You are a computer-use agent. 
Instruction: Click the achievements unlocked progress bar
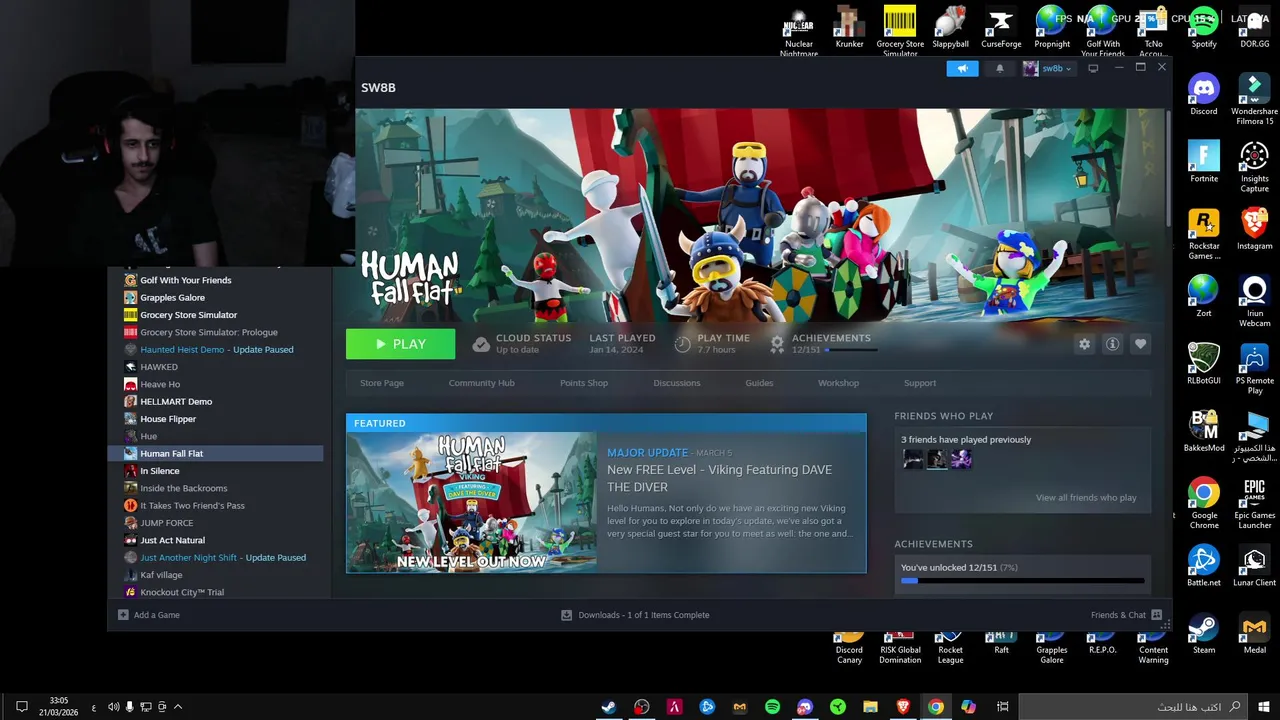[x=1022, y=580]
